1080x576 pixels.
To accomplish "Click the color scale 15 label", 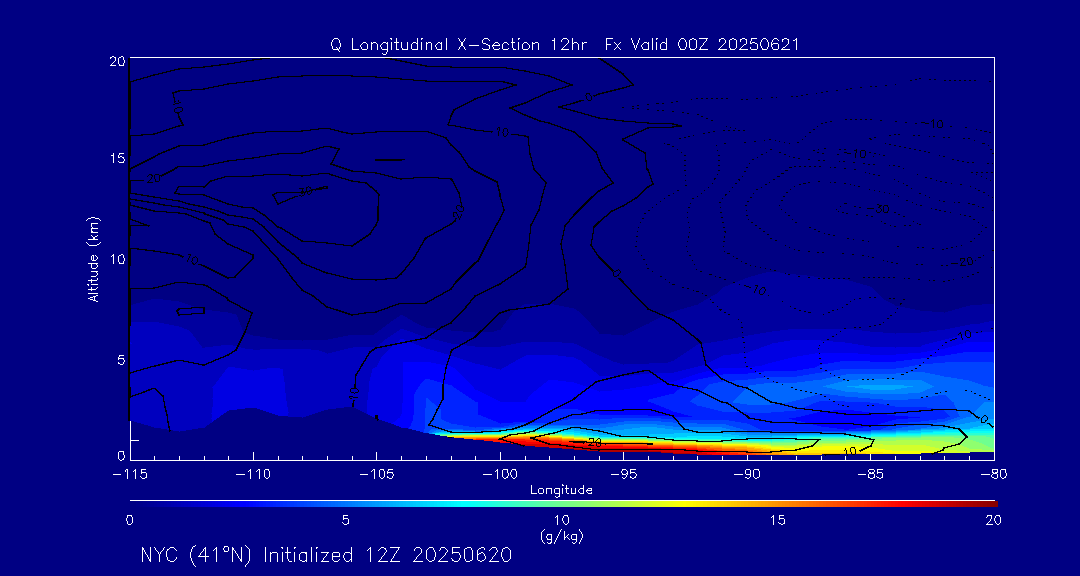I will [778, 520].
